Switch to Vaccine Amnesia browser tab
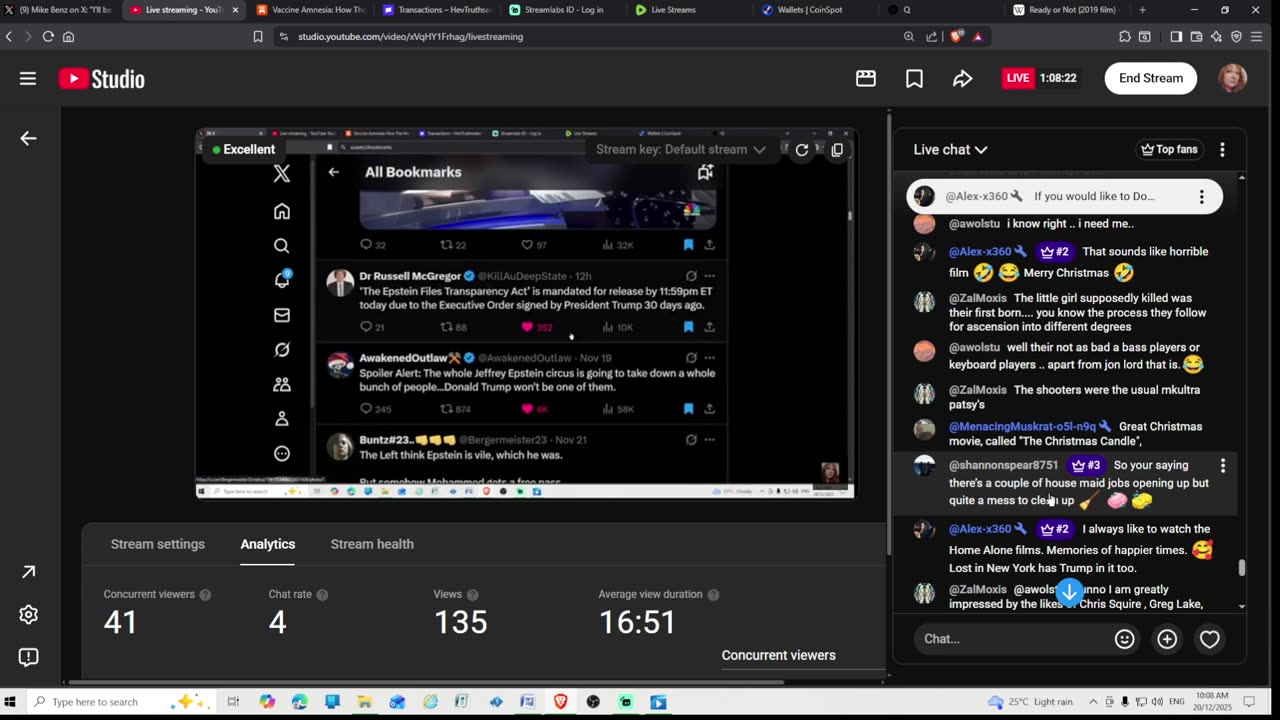The width and height of the screenshot is (1280, 720). coord(311,10)
